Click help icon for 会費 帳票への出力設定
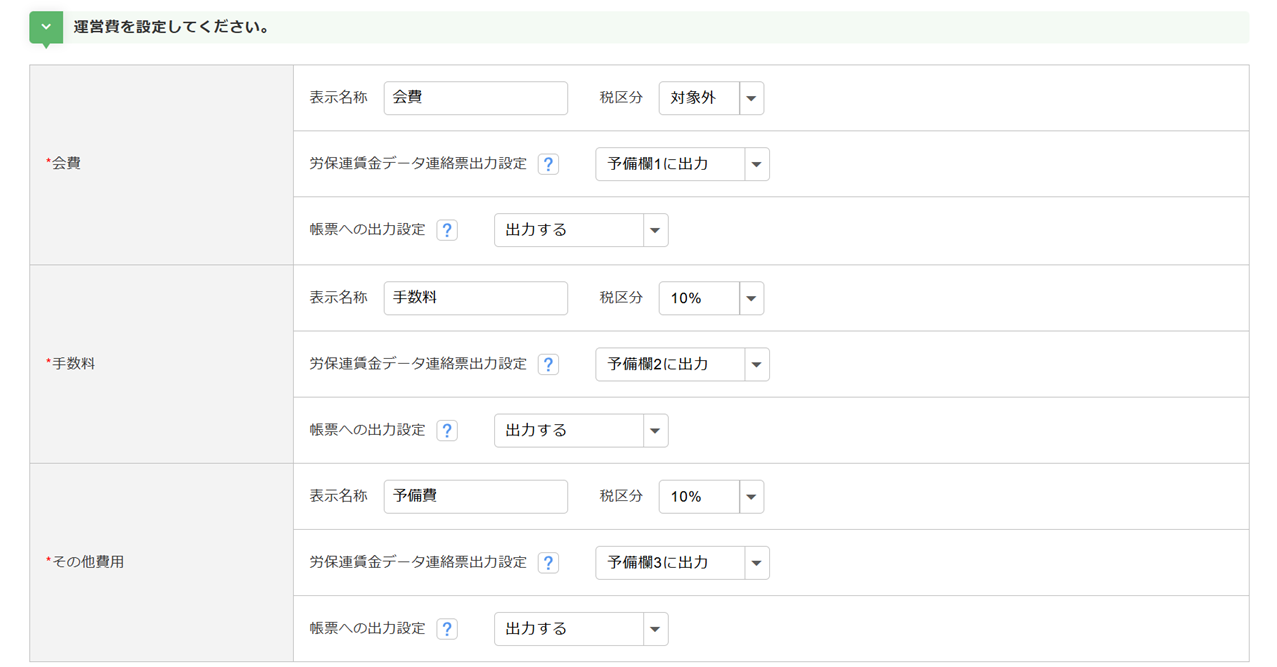The height and width of the screenshot is (667, 1277). (x=447, y=230)
